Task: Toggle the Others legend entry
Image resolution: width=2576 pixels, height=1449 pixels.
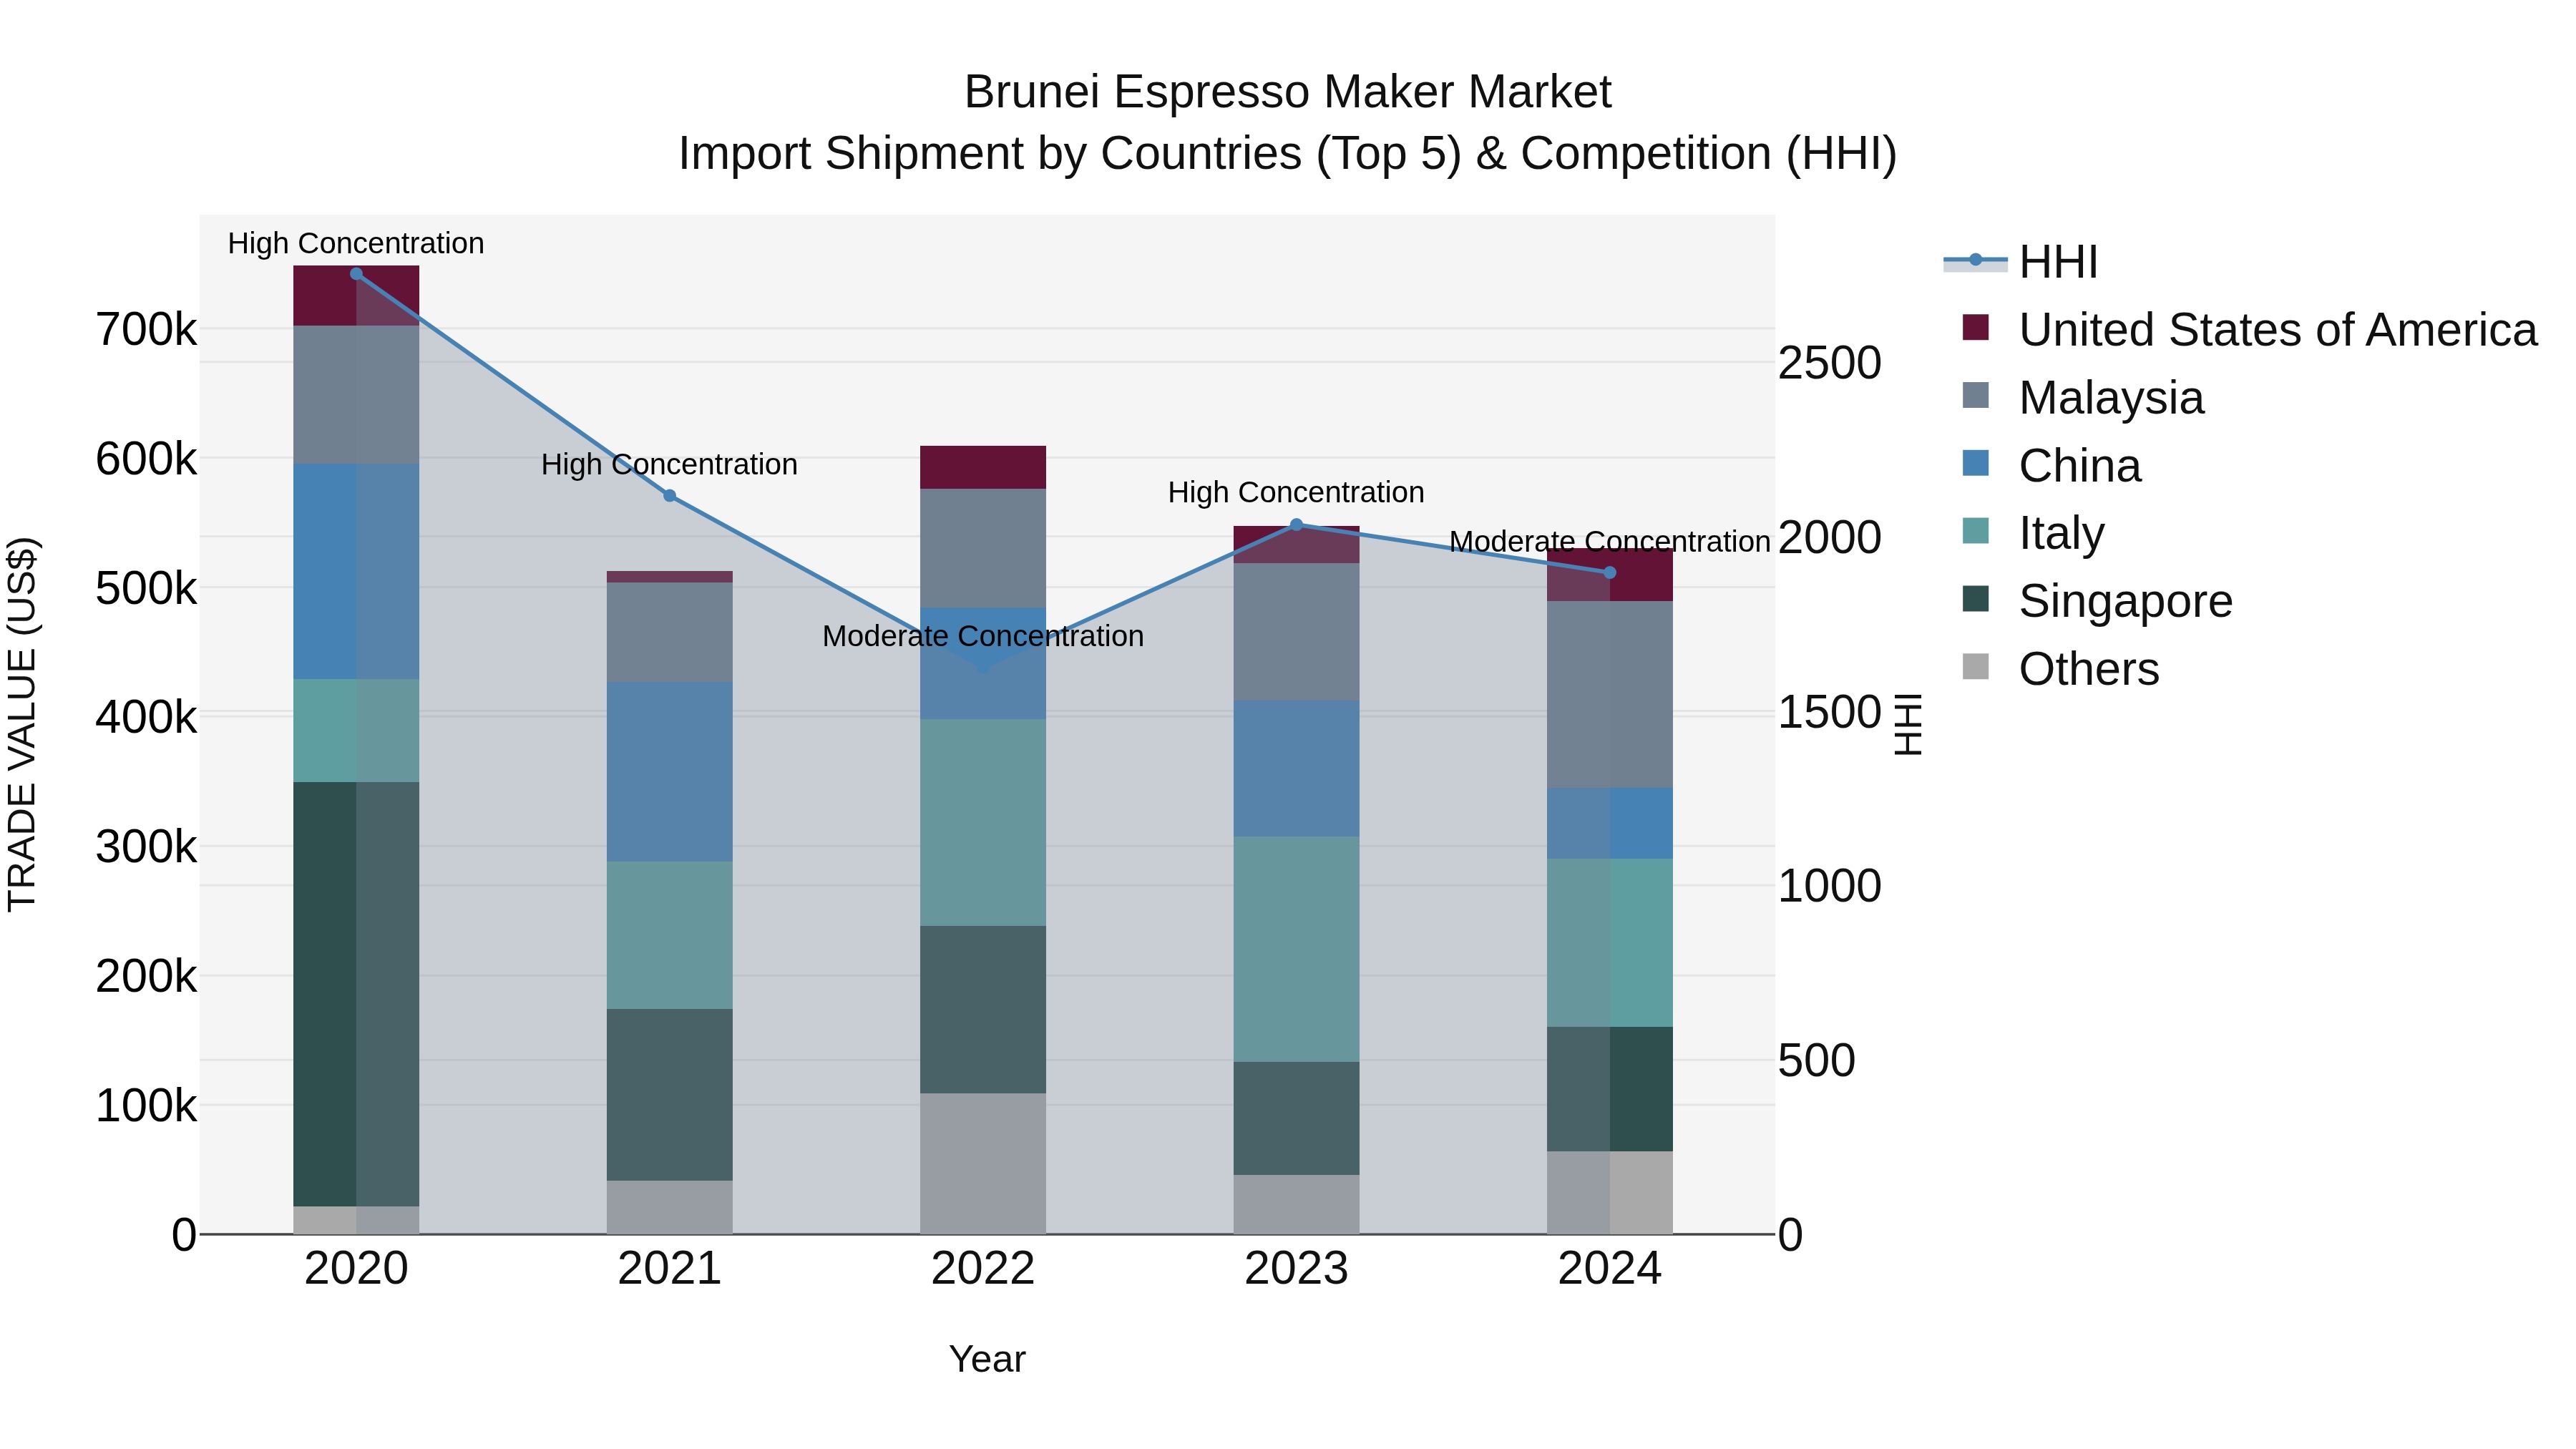Action: click(x=2061, y=668)
